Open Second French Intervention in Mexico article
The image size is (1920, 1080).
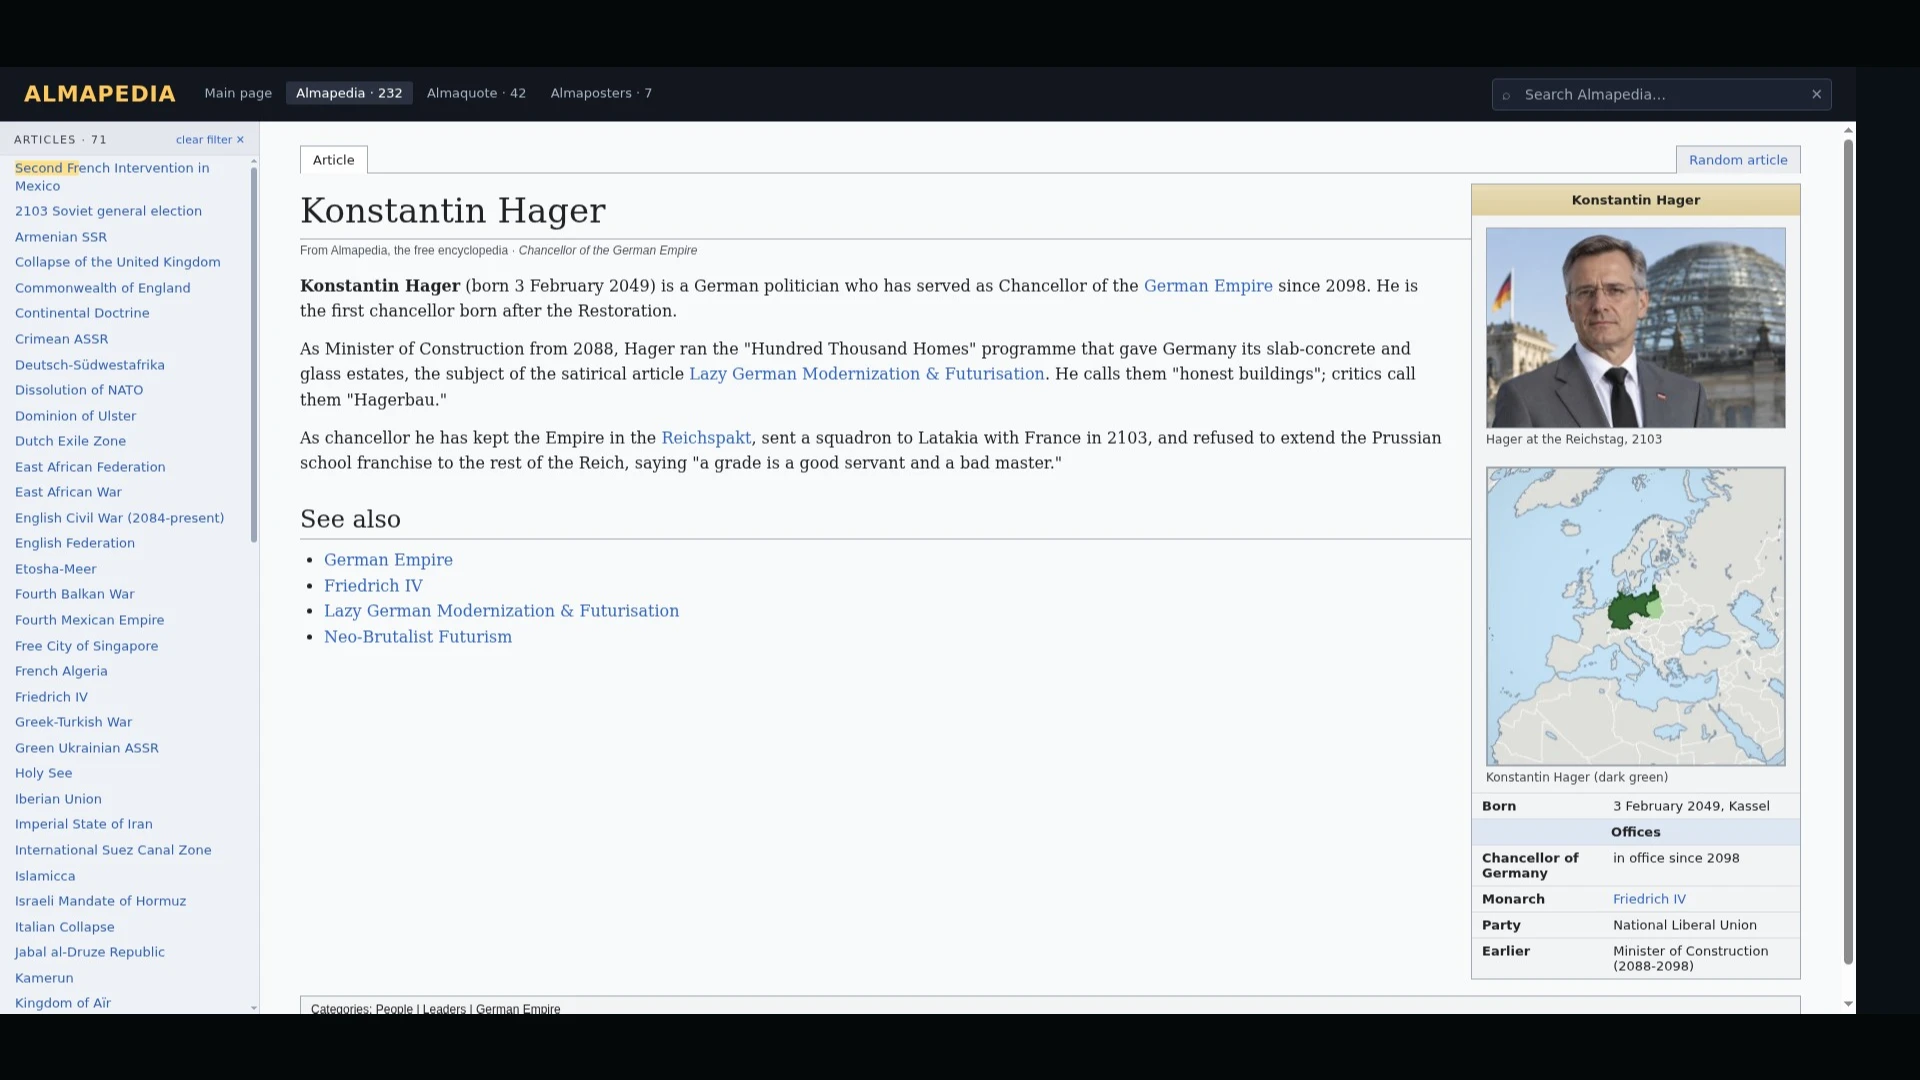(112, 177)
